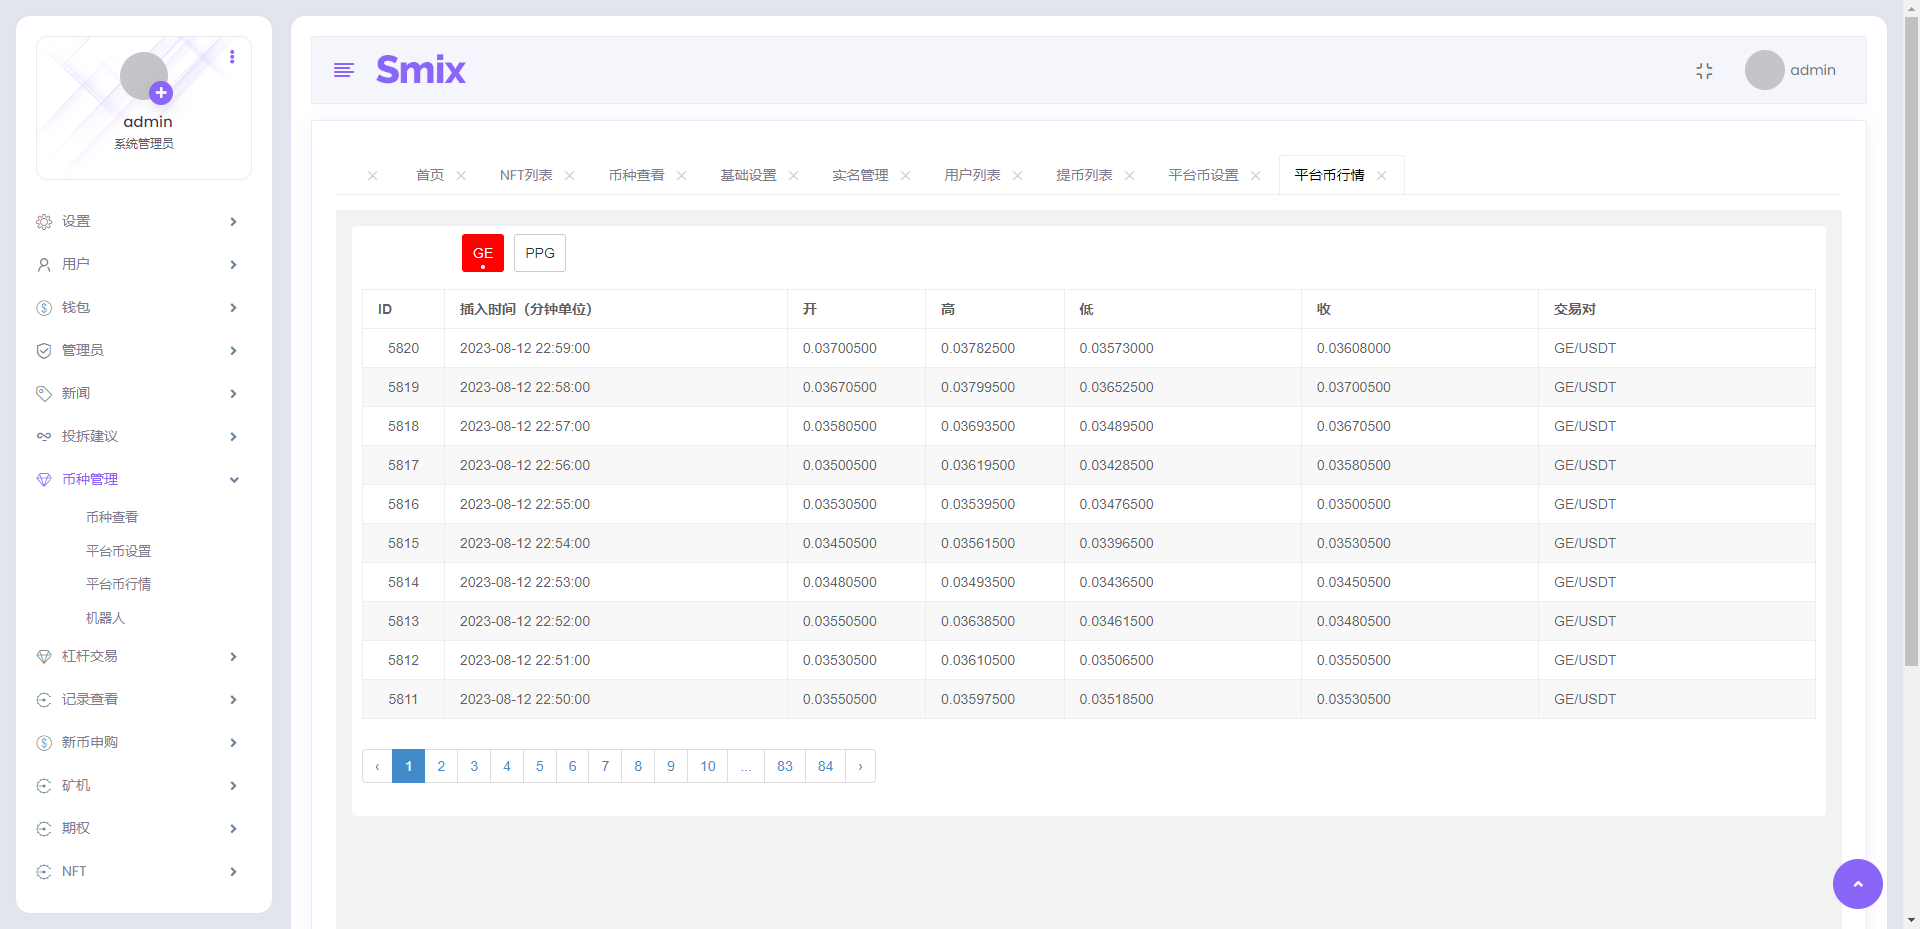The height and width of the screenshot is (929, 1920).
Task: Click the back-to-top circular arrow button
Action: [1857, 884]
